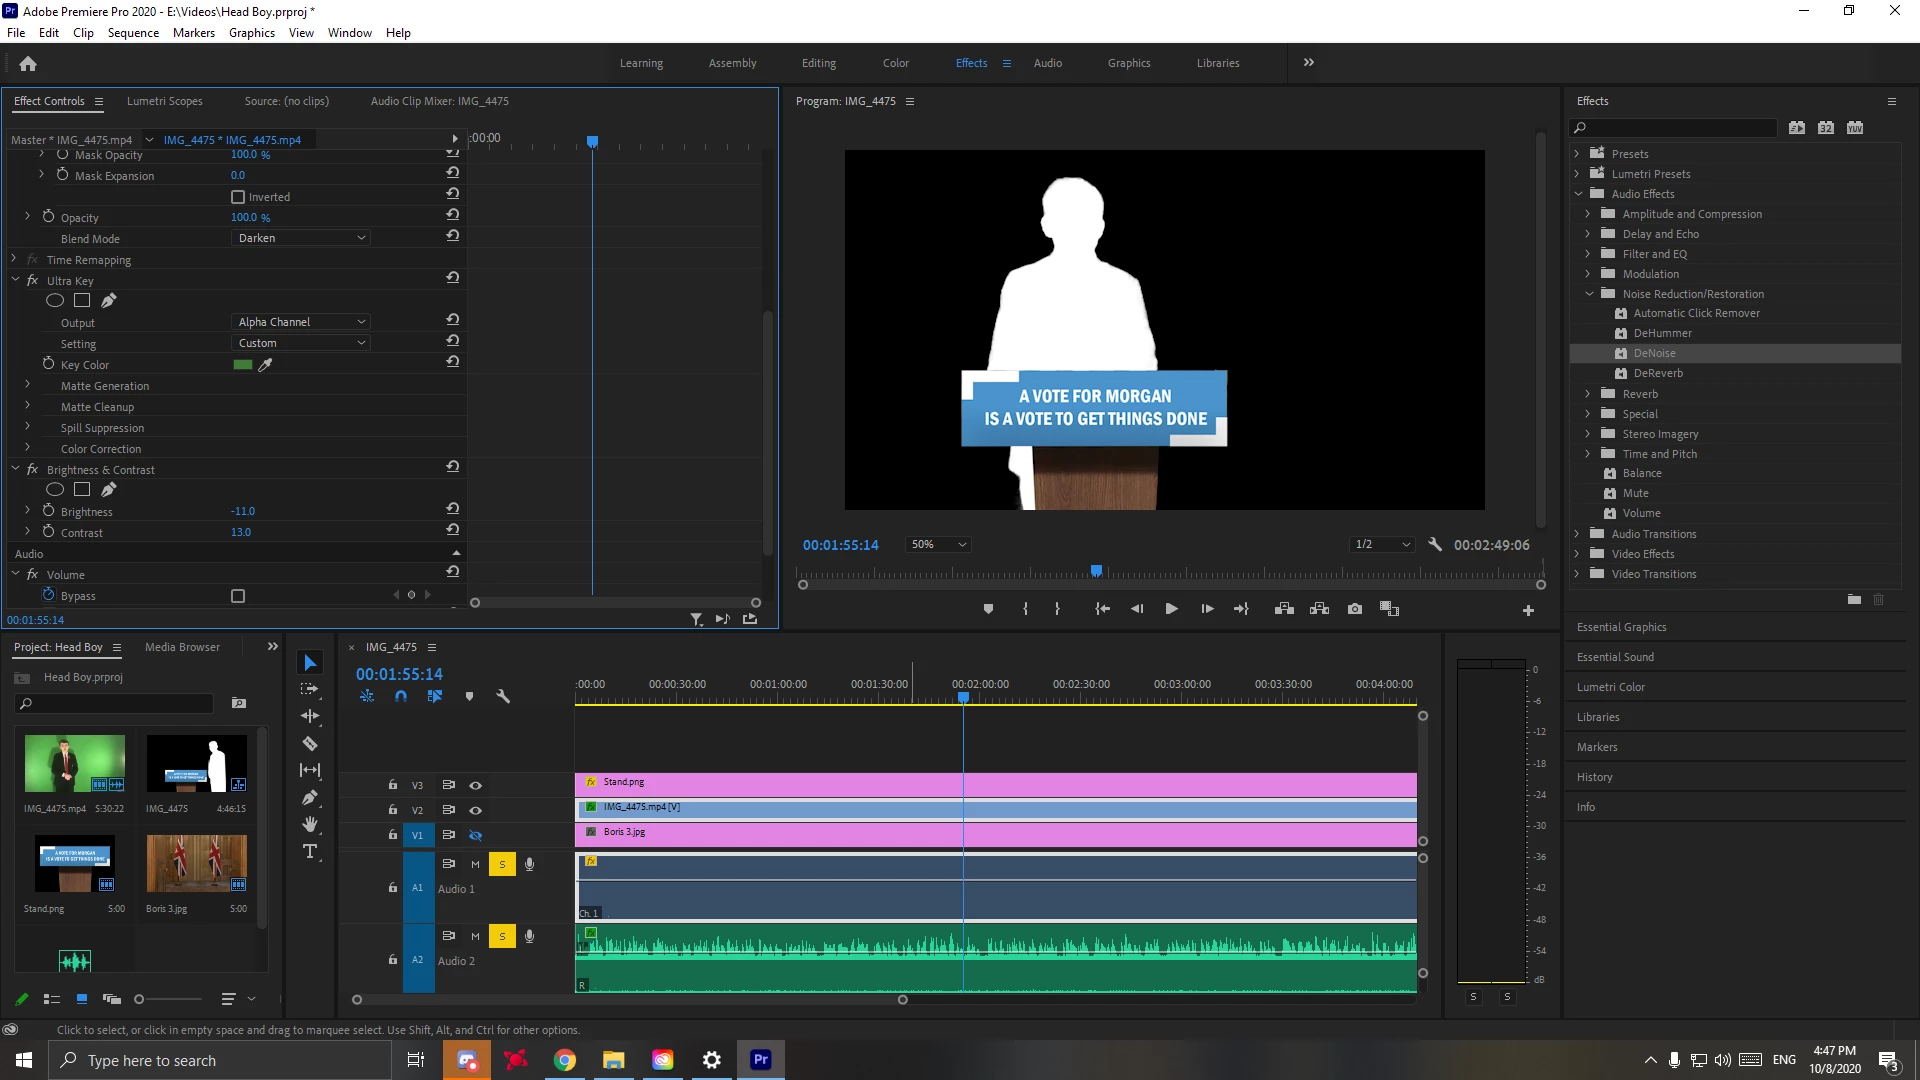Toggle visibility of V3 track
This screenshot has width=1920, height=1080.
tap(476, 785)
